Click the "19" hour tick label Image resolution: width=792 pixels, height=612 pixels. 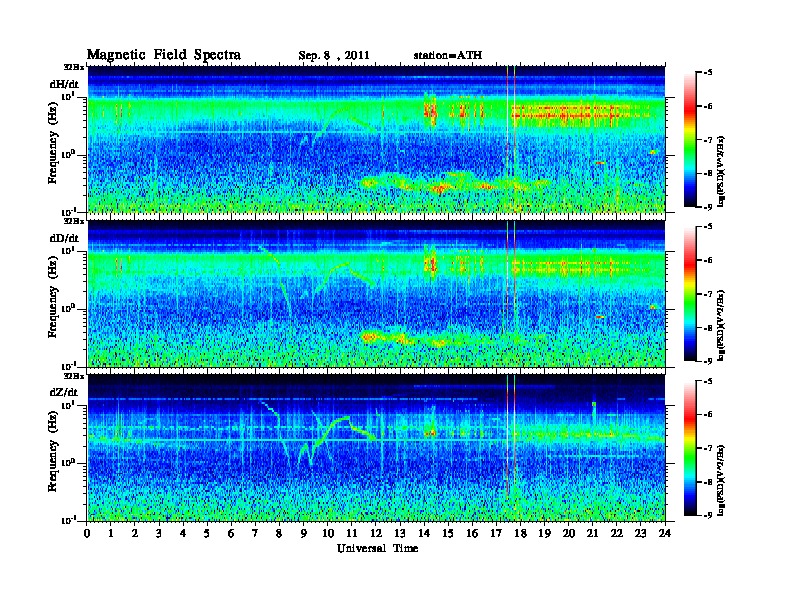[x=544, y=534]
